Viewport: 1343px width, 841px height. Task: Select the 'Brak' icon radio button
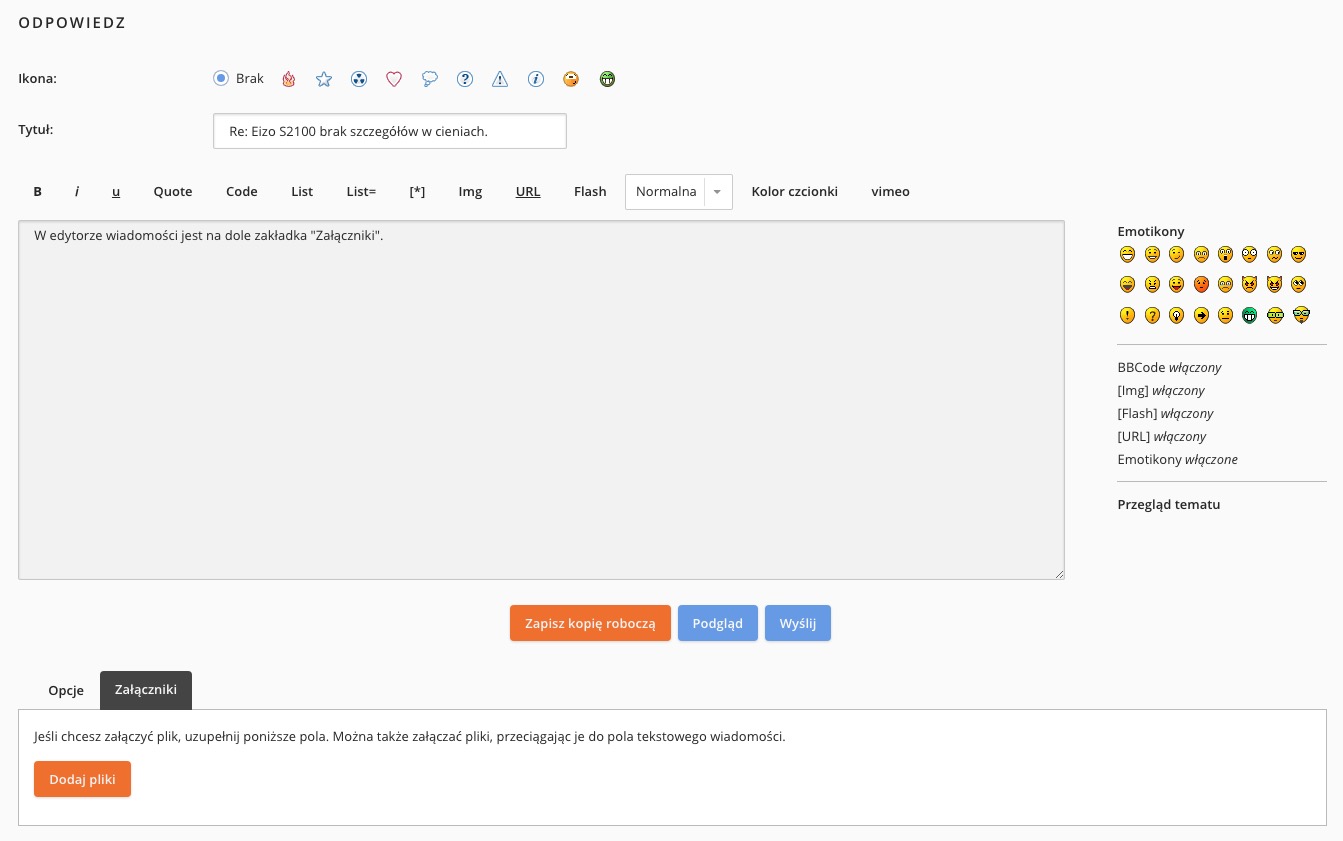click(x=221, y=78)
